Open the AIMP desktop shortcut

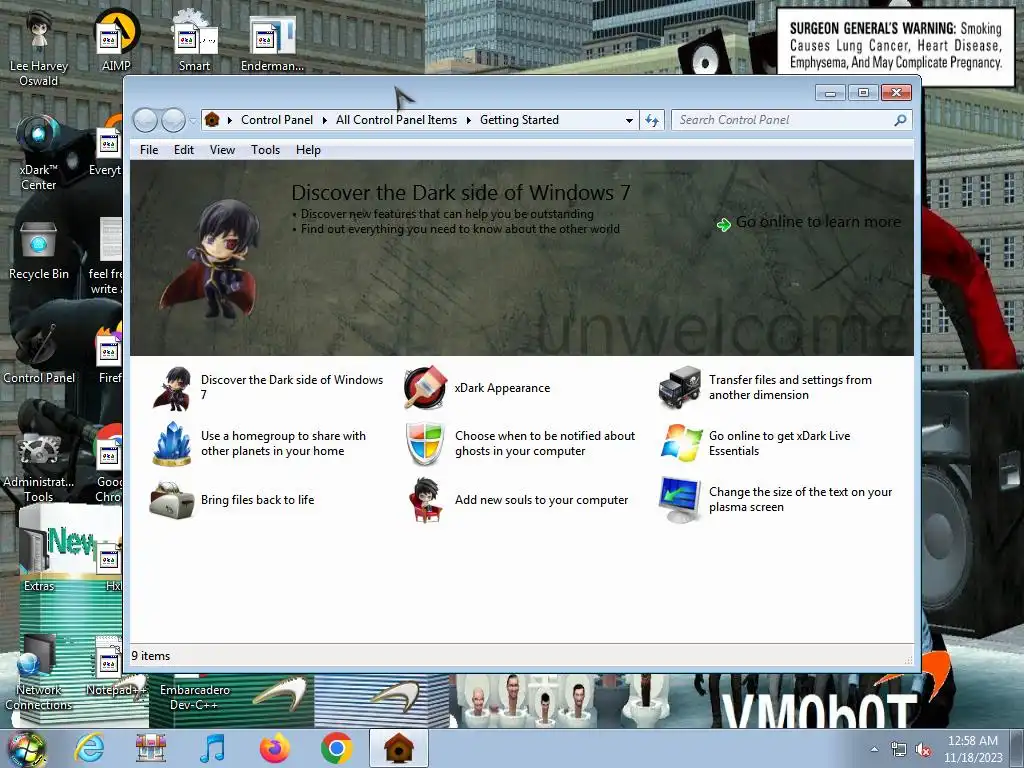click(x=116, y=40)
